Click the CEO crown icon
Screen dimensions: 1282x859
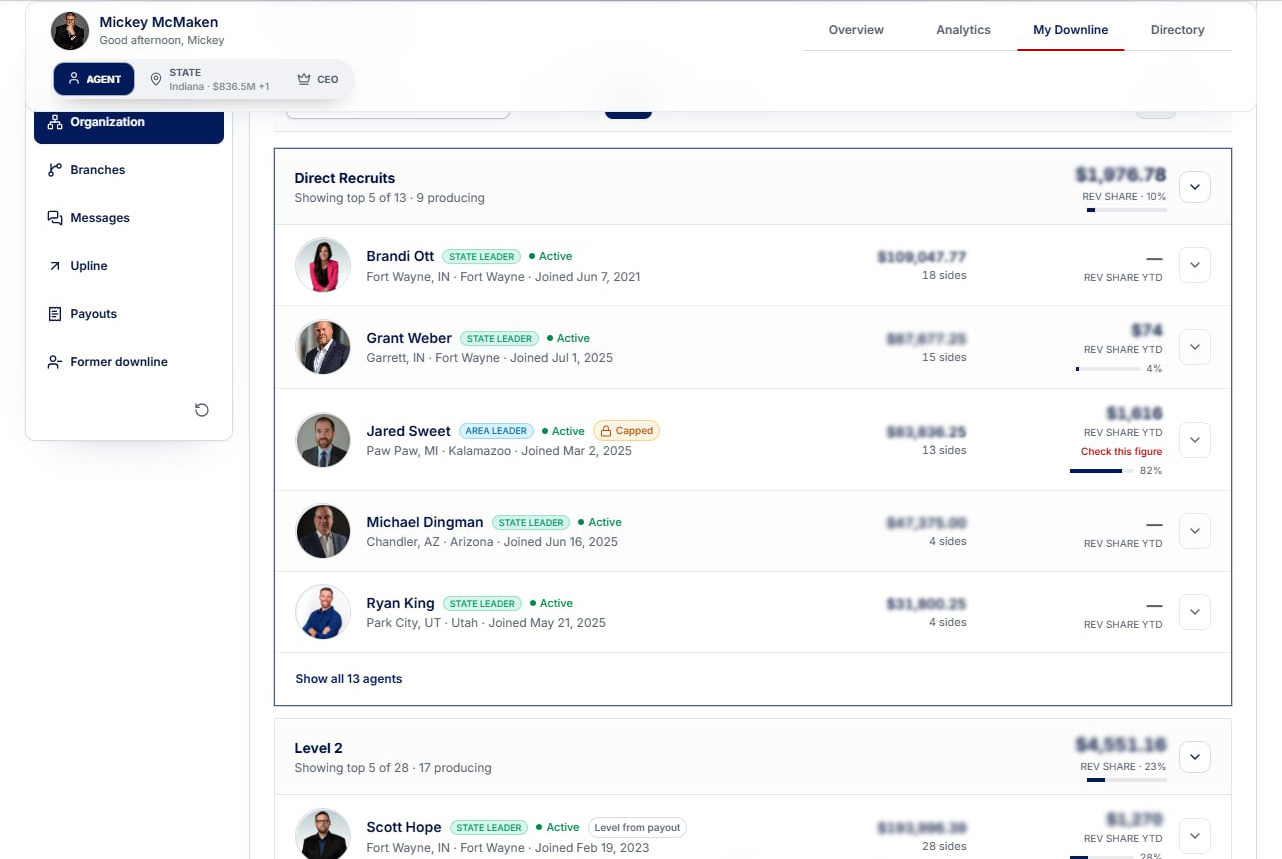coord(304,79)
